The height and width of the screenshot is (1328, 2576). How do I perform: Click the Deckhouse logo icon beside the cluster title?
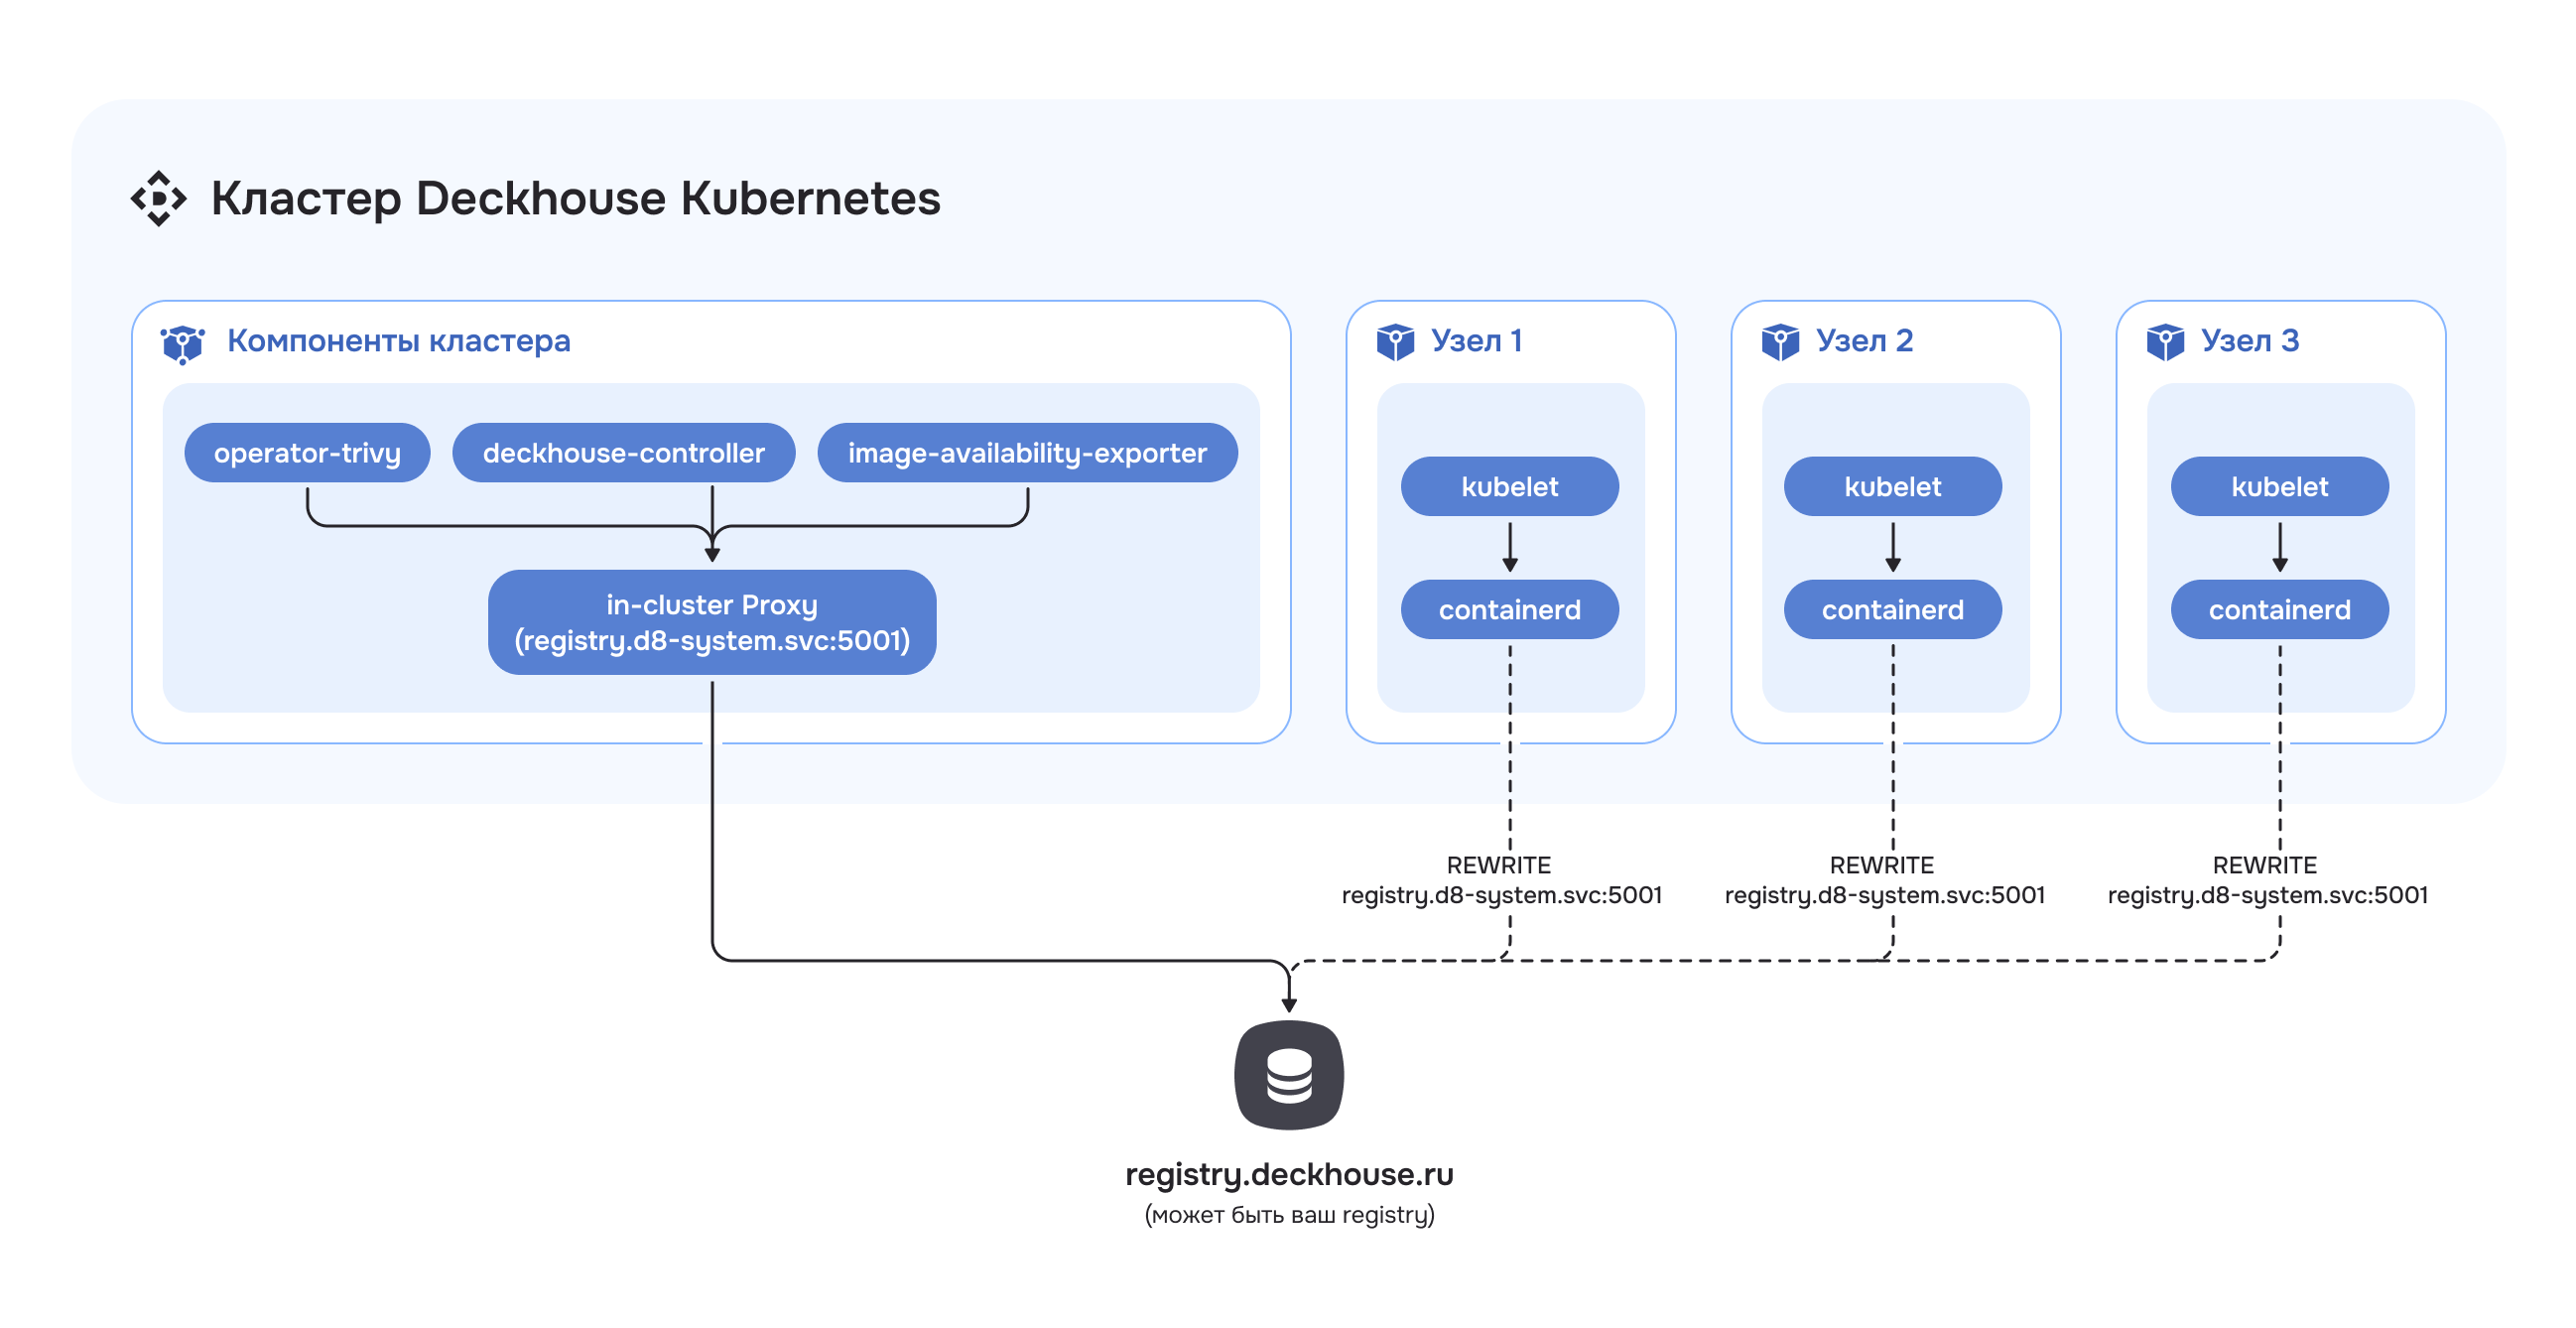158,198
